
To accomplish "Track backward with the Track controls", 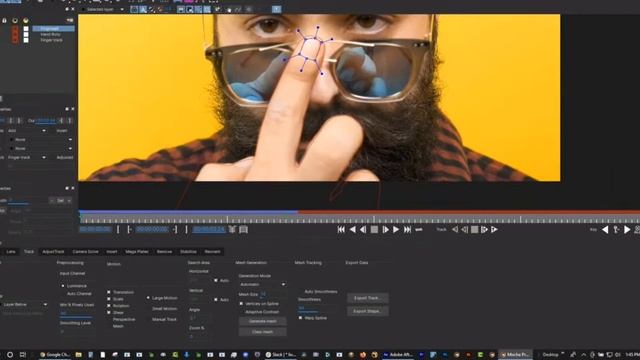I will pyautogui.click(x=455, y=230).
